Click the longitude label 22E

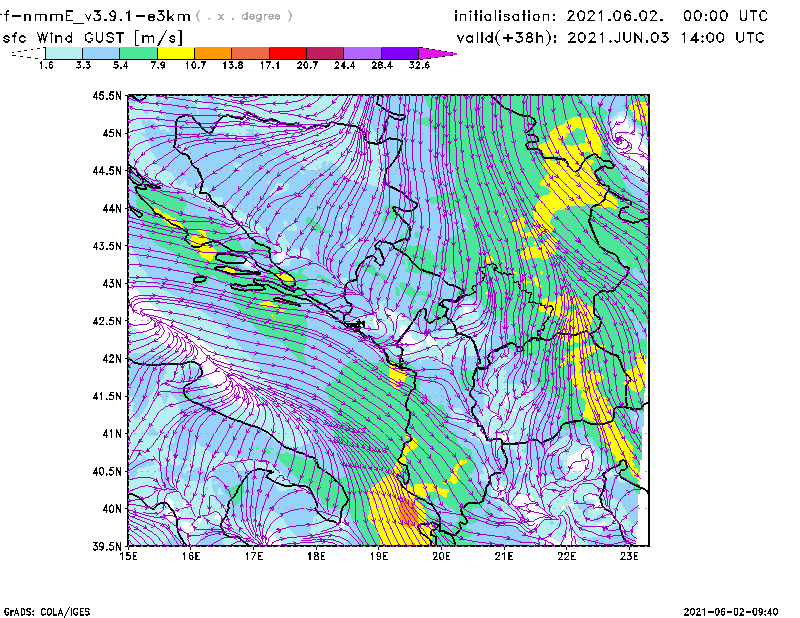click(x=567, y=556)
